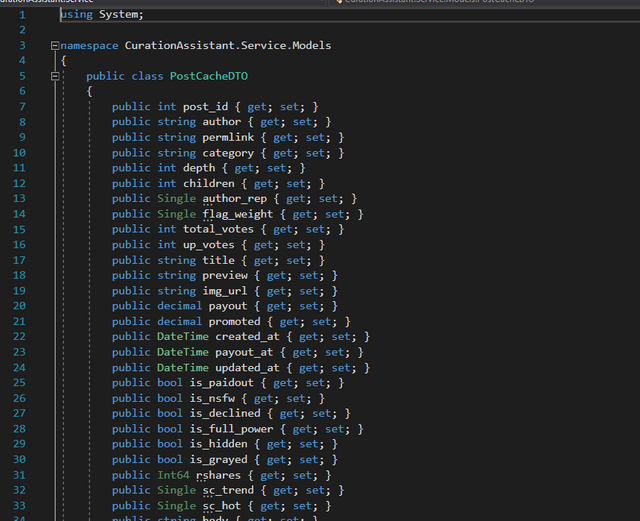Collapse the namespace CurationAssistant.Service.Models block
The image size is (640, 521).
pyautogui.click(x=55, y=46)
